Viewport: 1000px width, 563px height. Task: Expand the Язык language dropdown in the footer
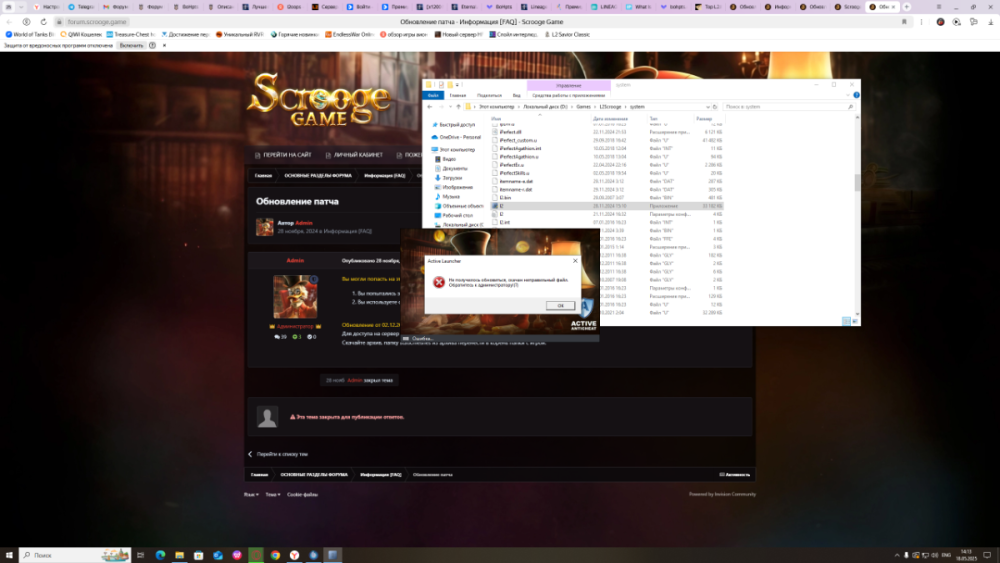251,494
